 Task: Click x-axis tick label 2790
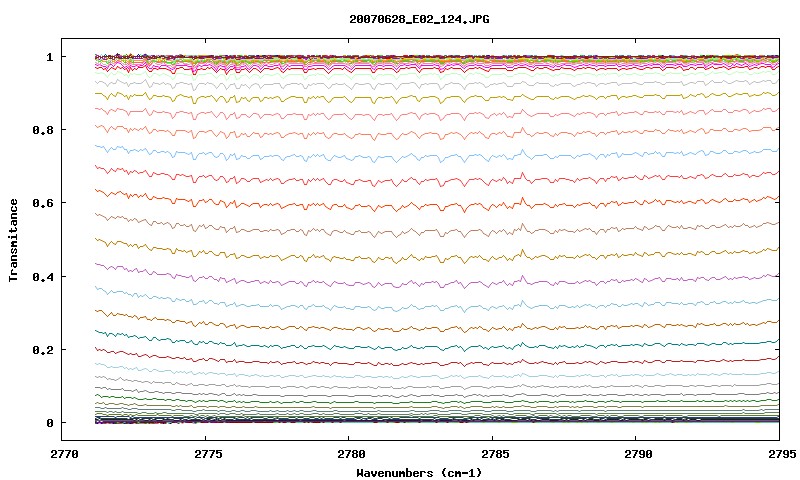point(639,454)
